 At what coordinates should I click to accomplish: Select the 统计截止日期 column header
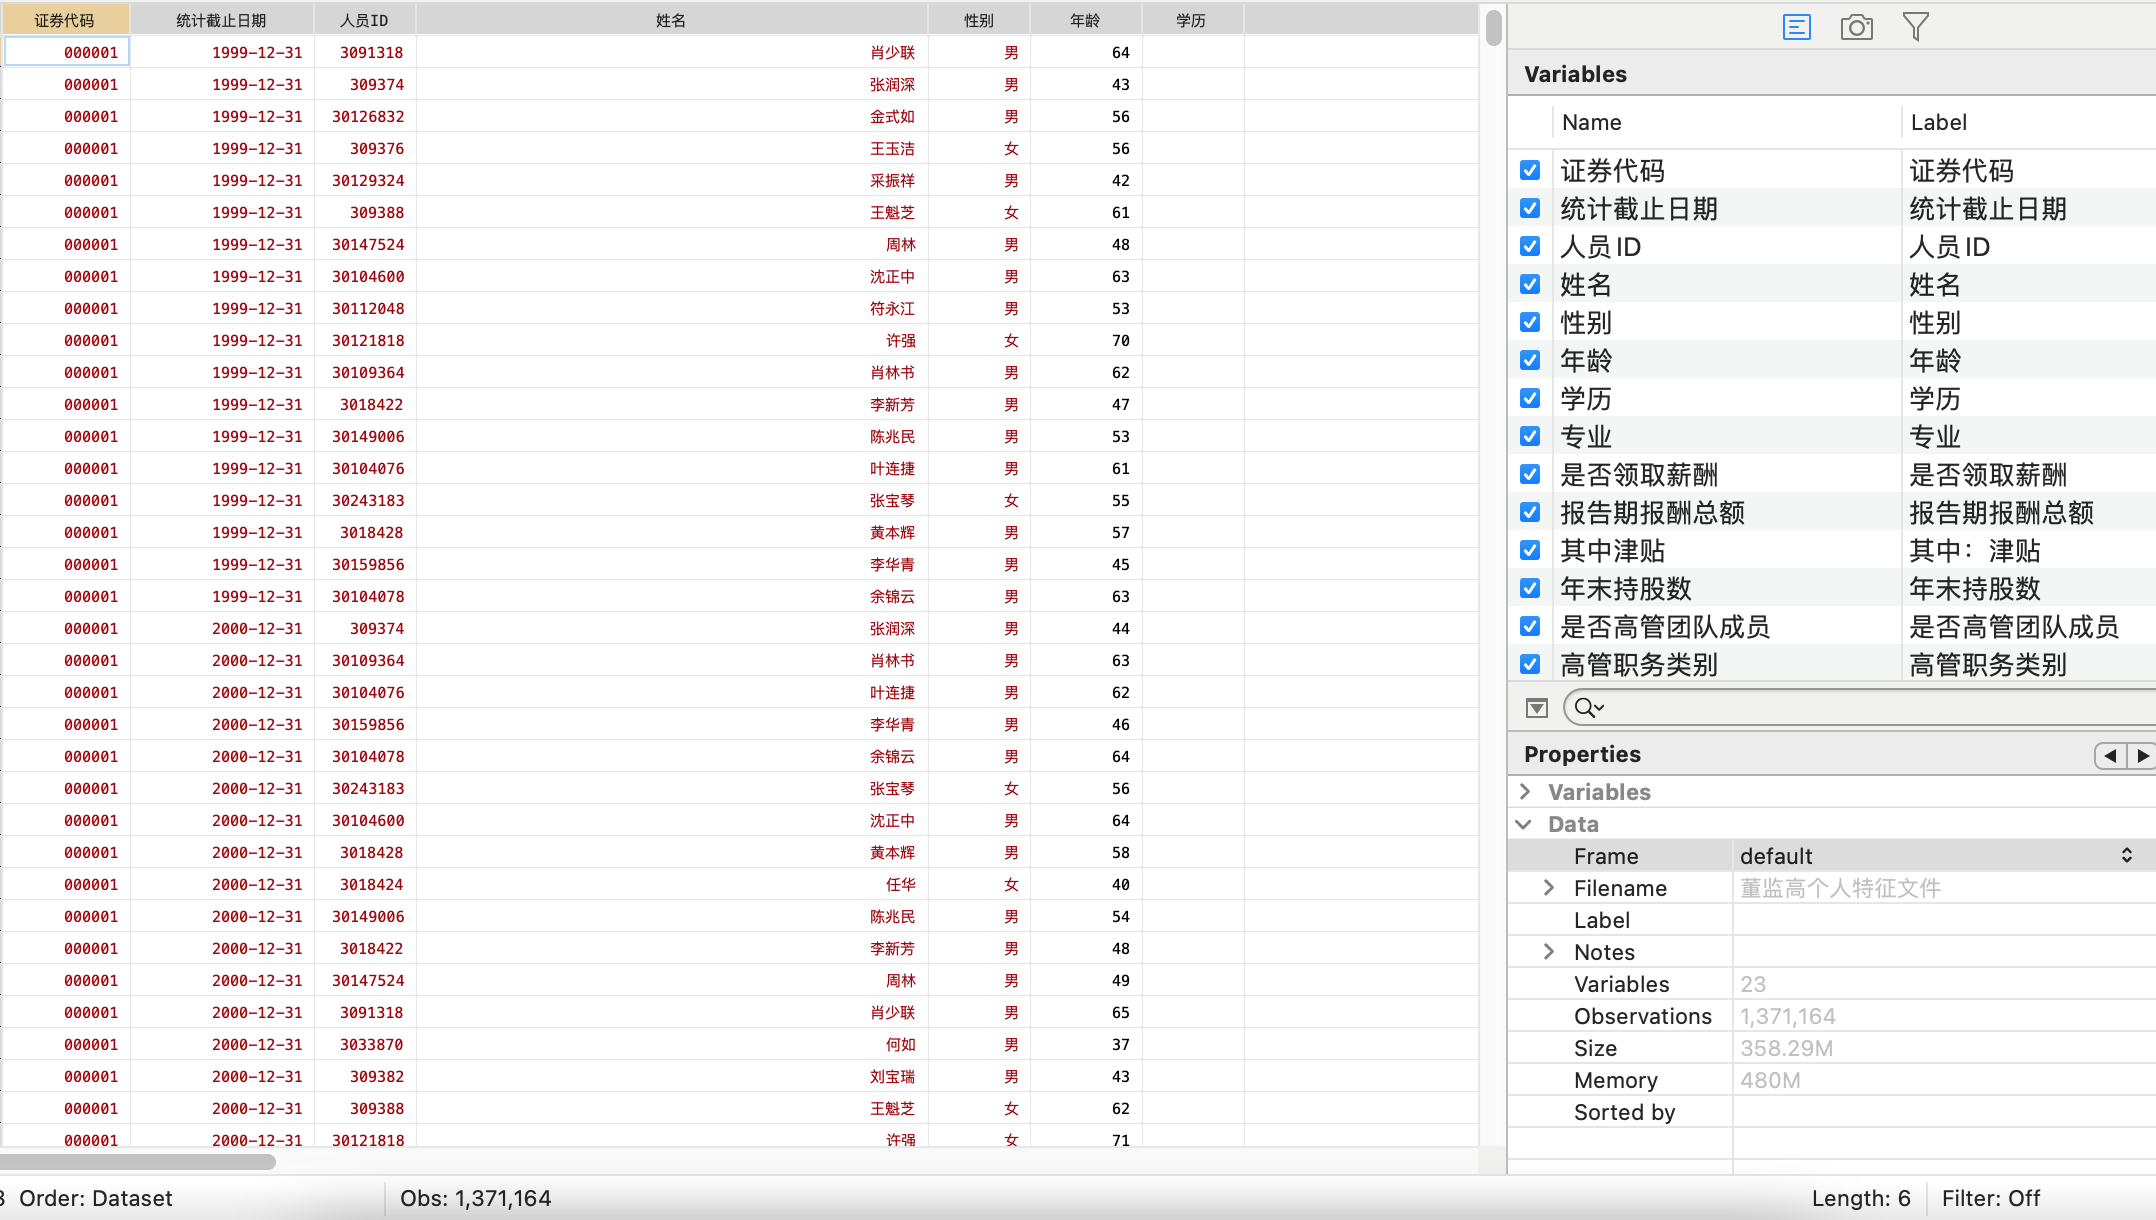click(x=221, y=20)
